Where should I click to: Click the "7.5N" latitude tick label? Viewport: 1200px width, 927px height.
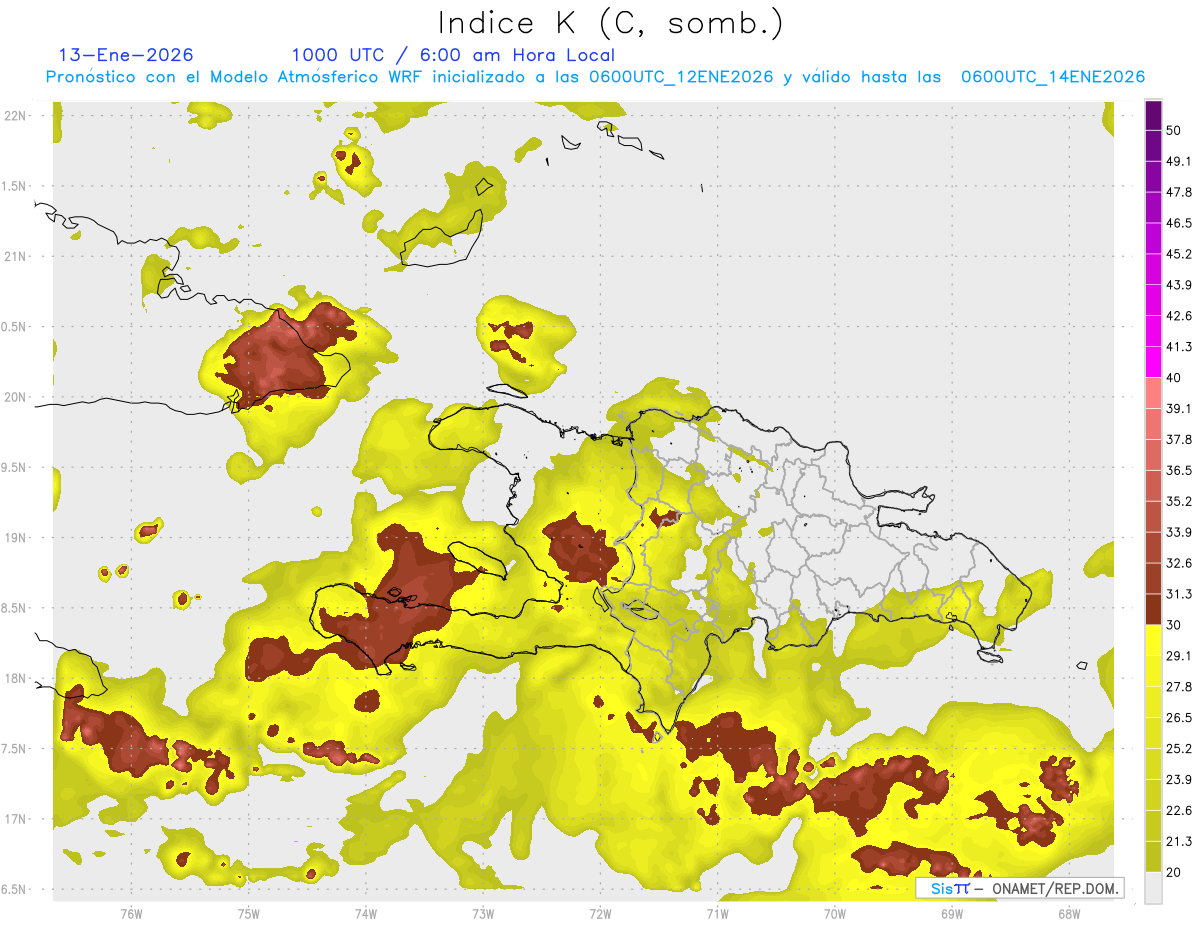pos(15,750)
